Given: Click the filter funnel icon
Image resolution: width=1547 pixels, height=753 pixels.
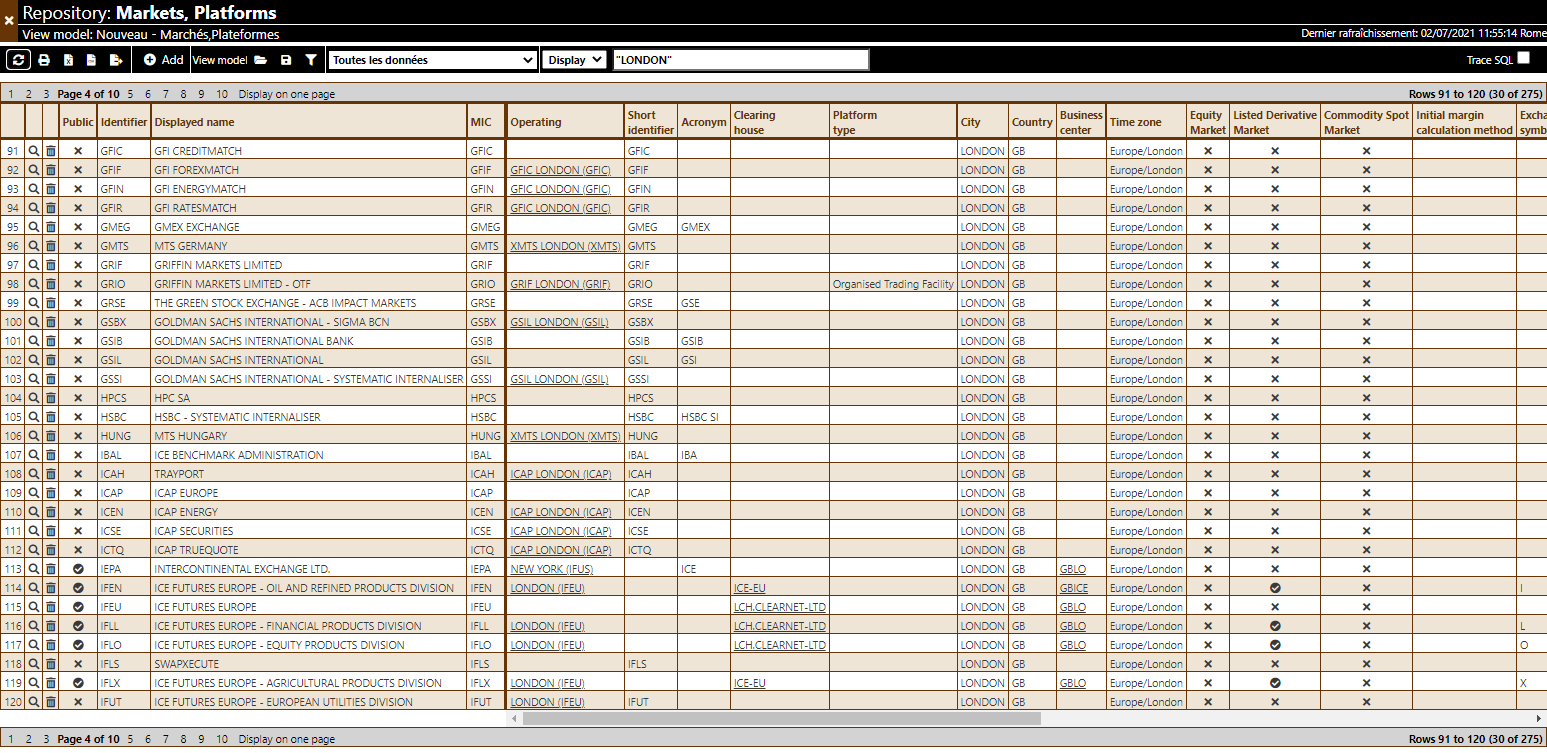Looking at the screenshot, I should pos(311,60).
